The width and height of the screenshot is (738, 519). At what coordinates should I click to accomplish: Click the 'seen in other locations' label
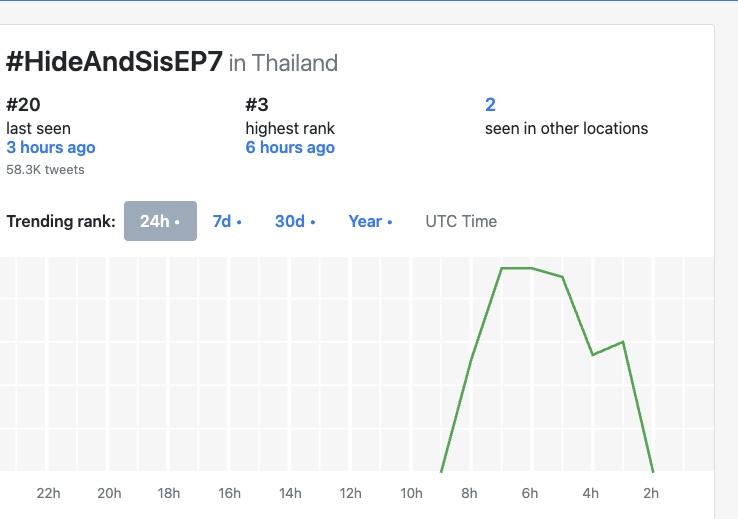[566, 128]
